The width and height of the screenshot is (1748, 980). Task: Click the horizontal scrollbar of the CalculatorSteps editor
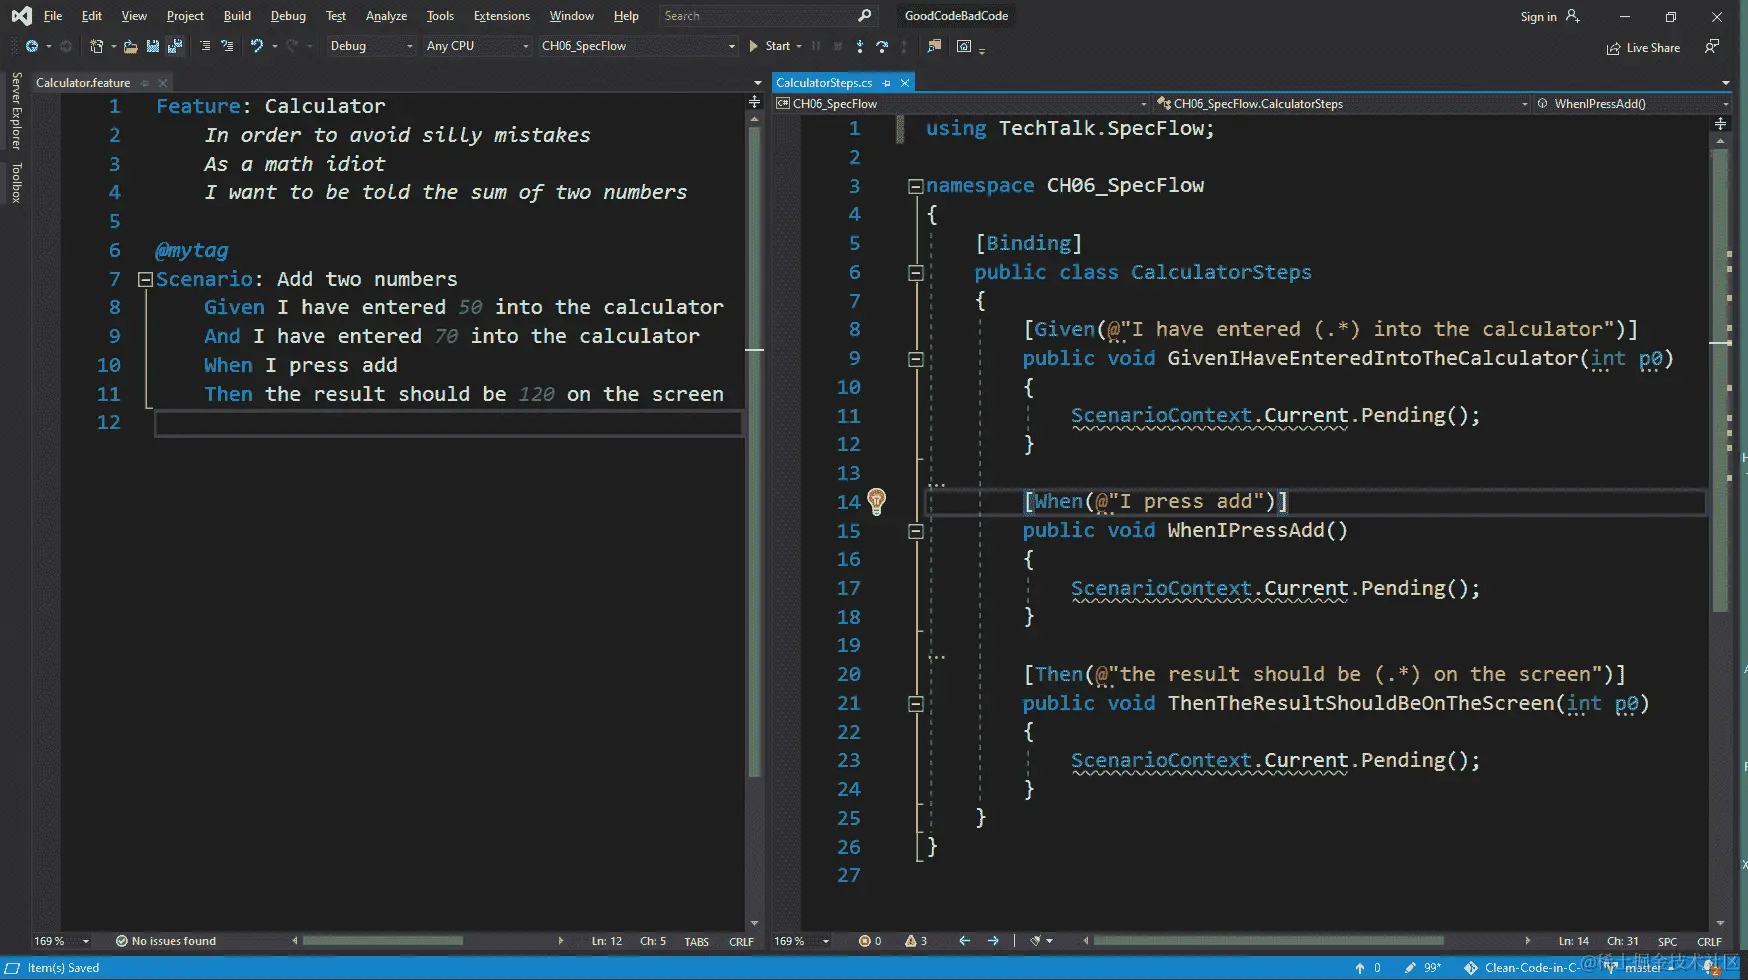point(1268,941)
